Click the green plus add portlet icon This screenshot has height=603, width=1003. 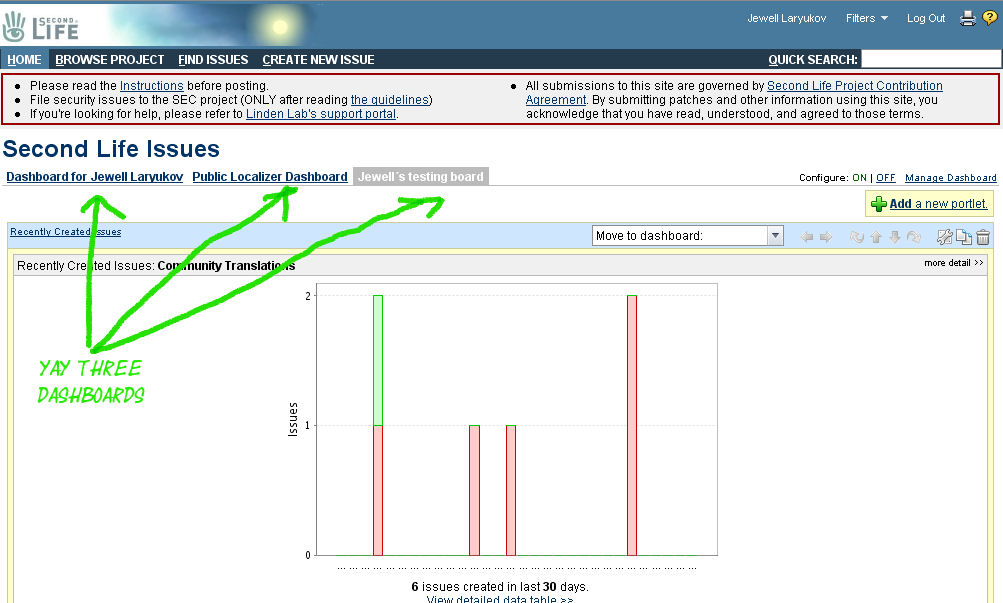coord(878,204)
